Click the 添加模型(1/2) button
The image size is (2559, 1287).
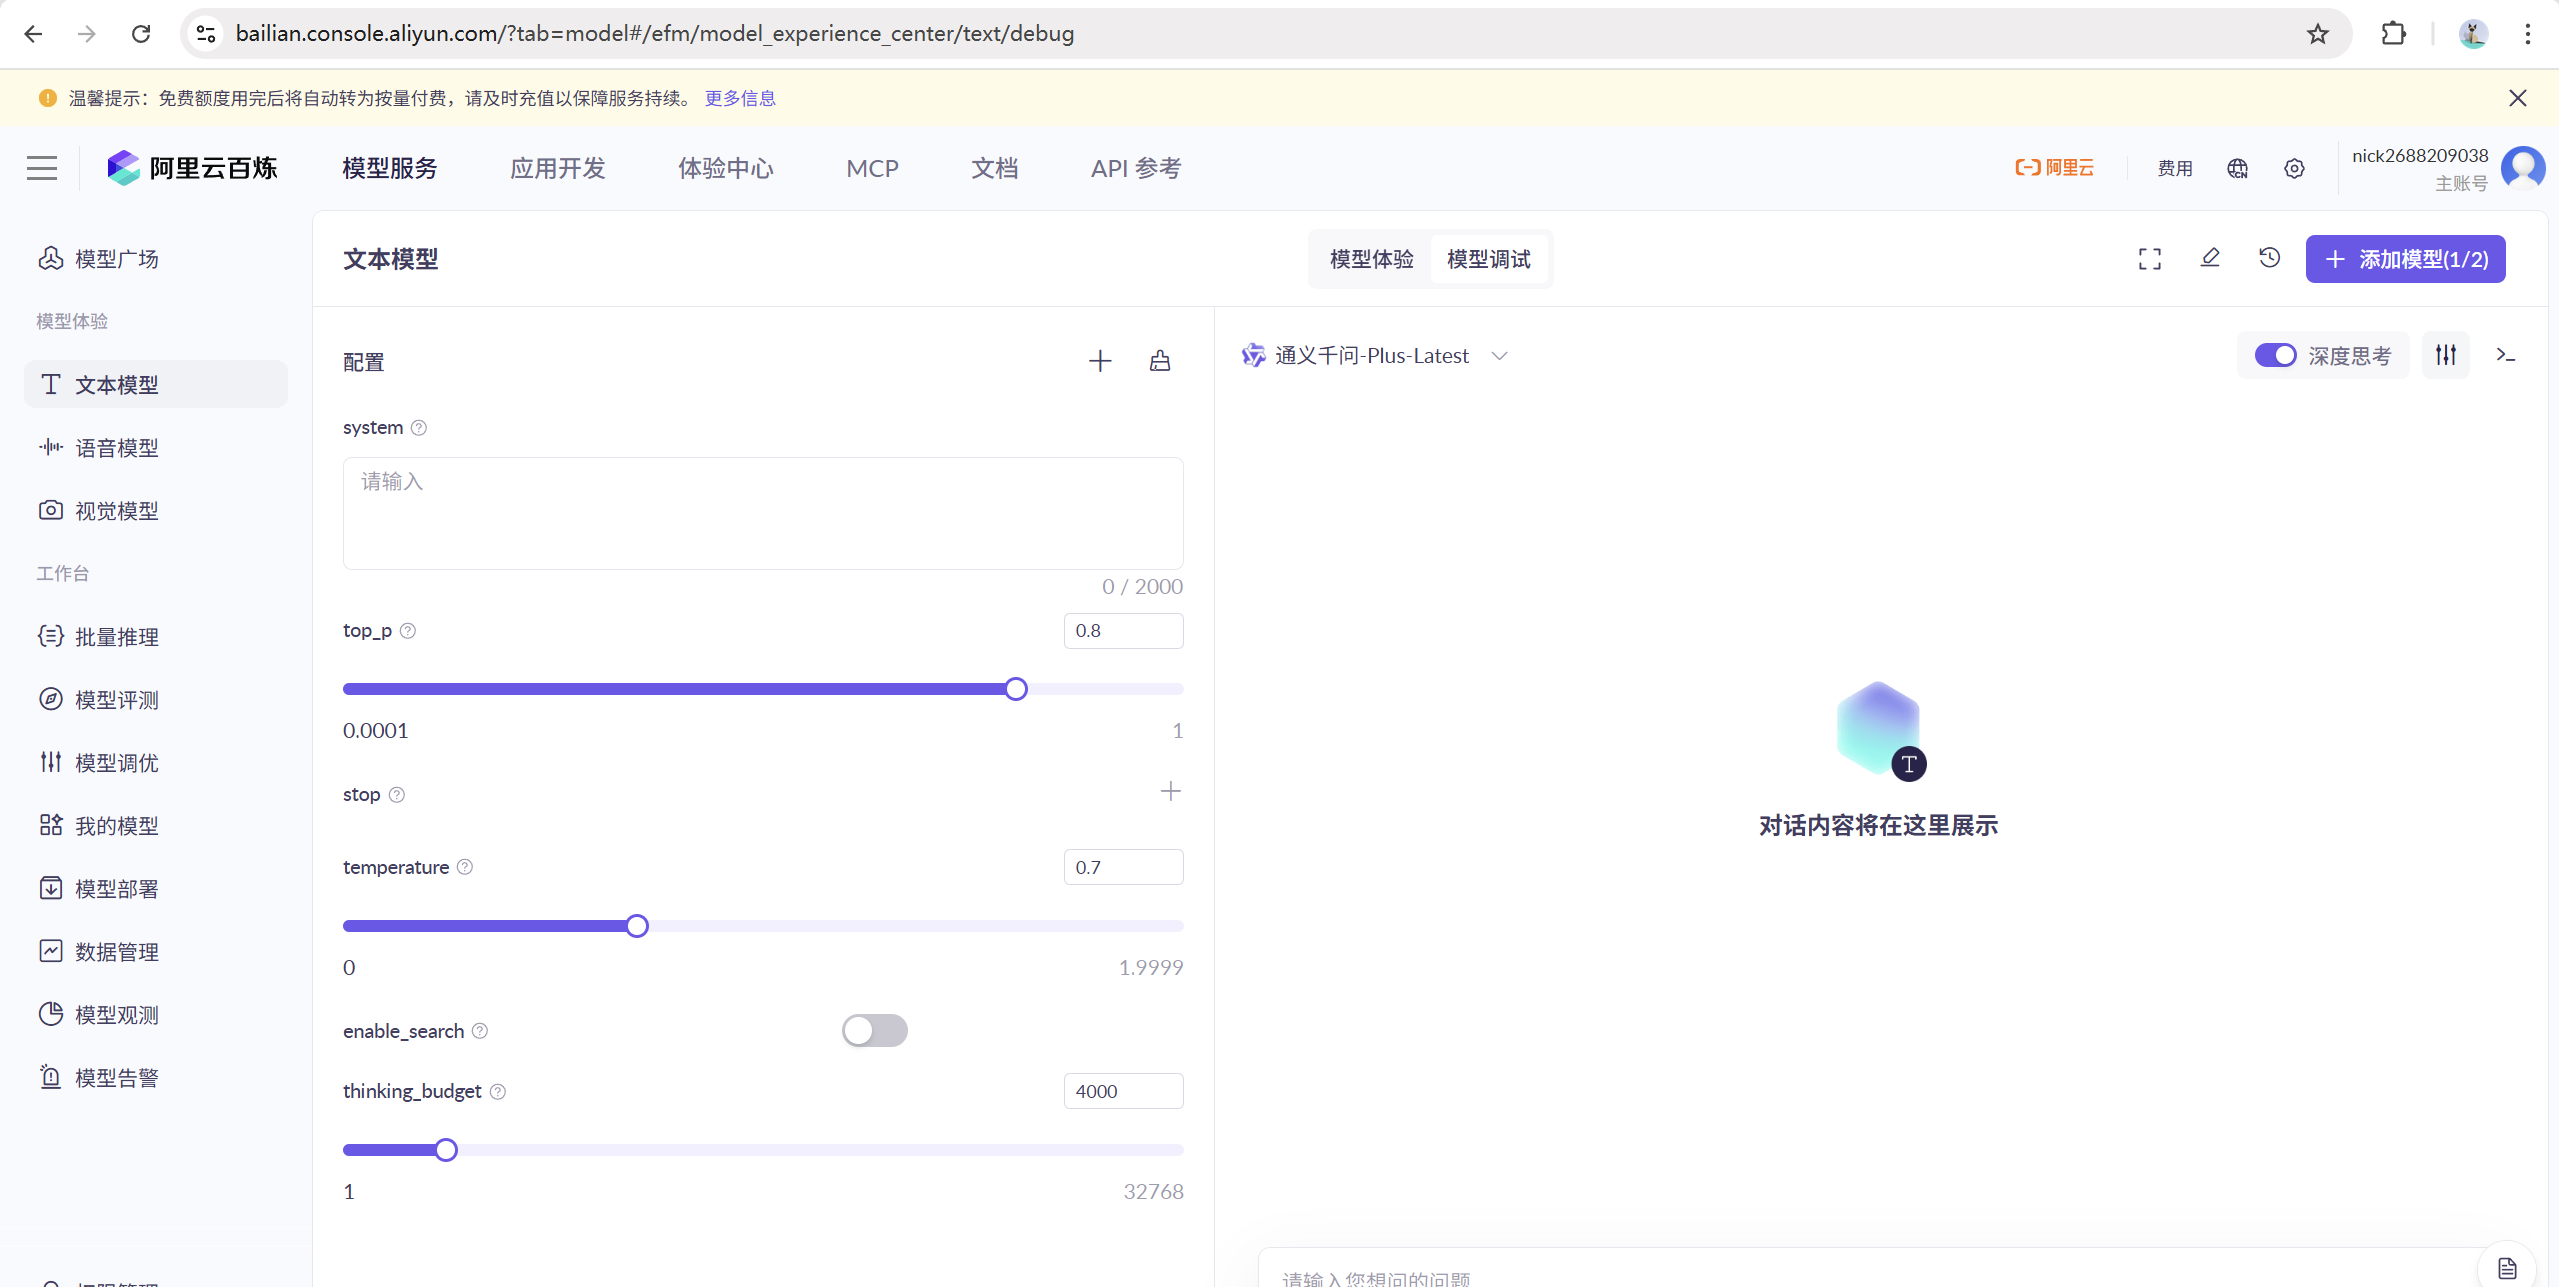tap(2405, 259)
